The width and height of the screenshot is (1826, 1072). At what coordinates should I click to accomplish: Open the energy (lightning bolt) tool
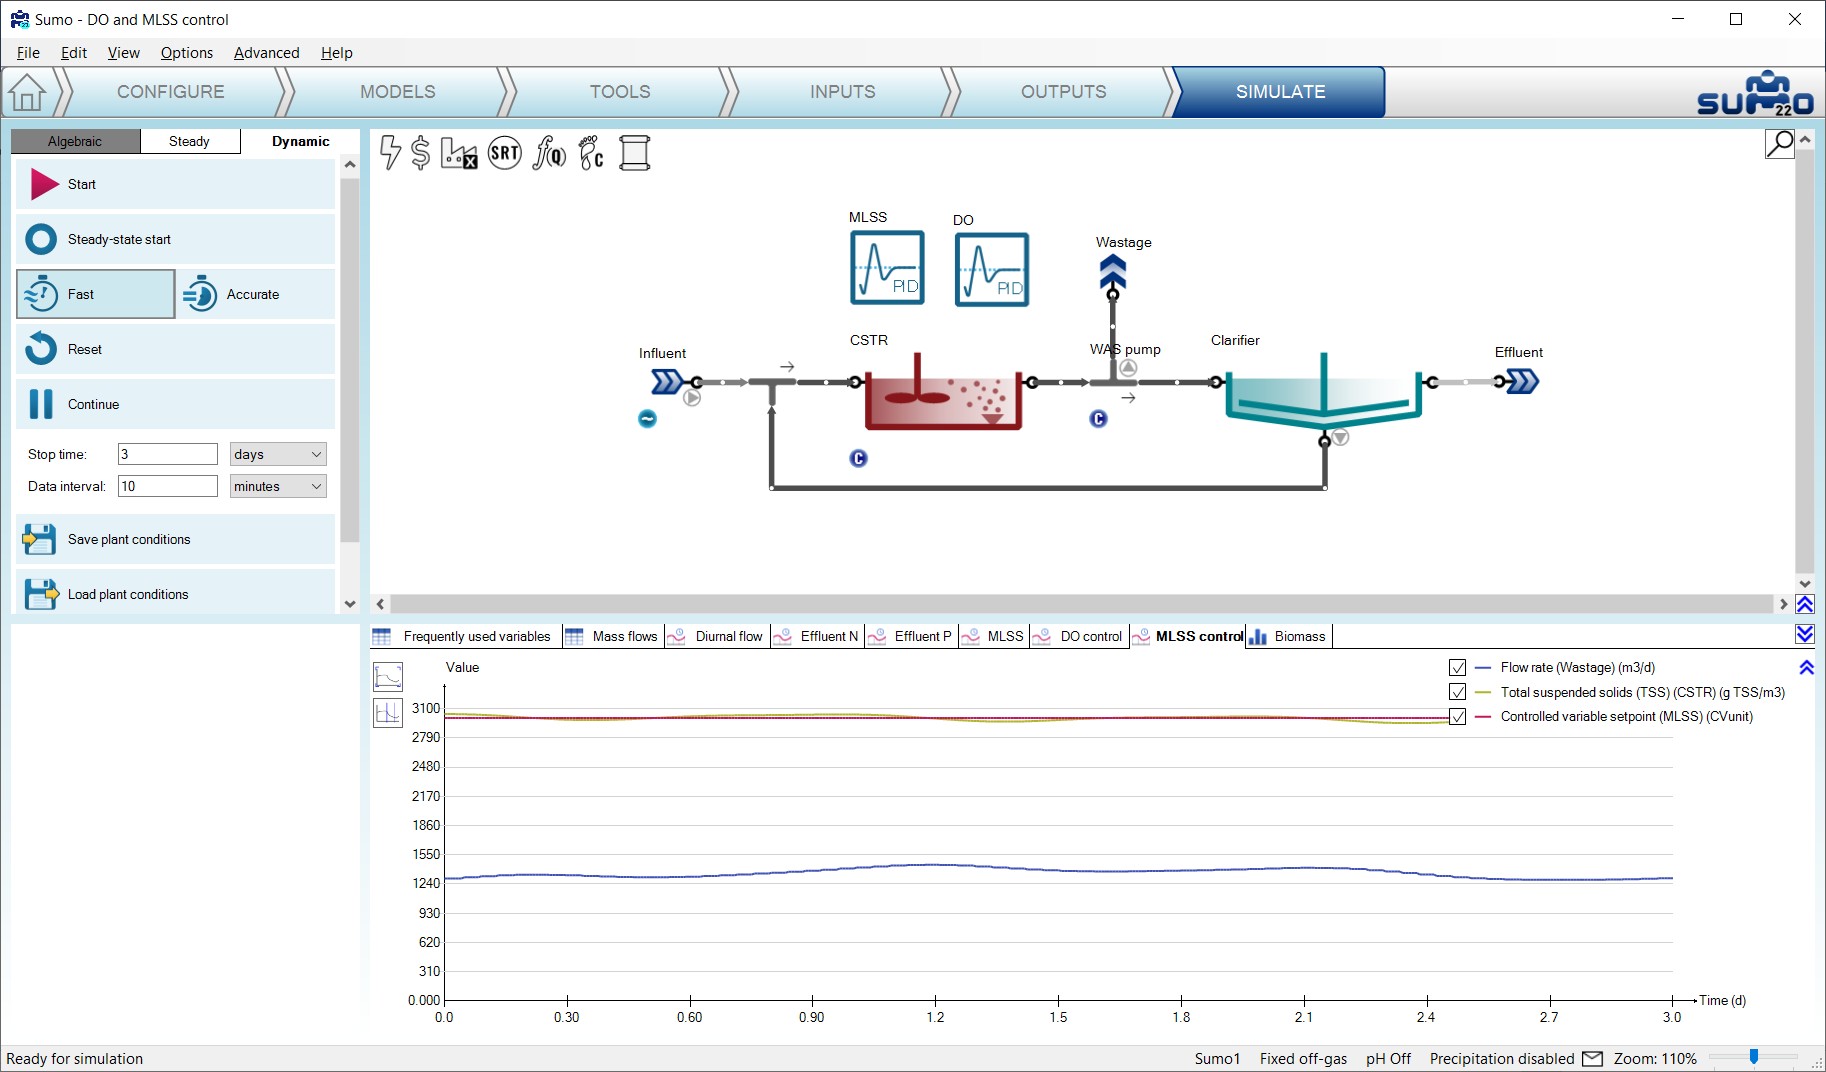point(390,153)
